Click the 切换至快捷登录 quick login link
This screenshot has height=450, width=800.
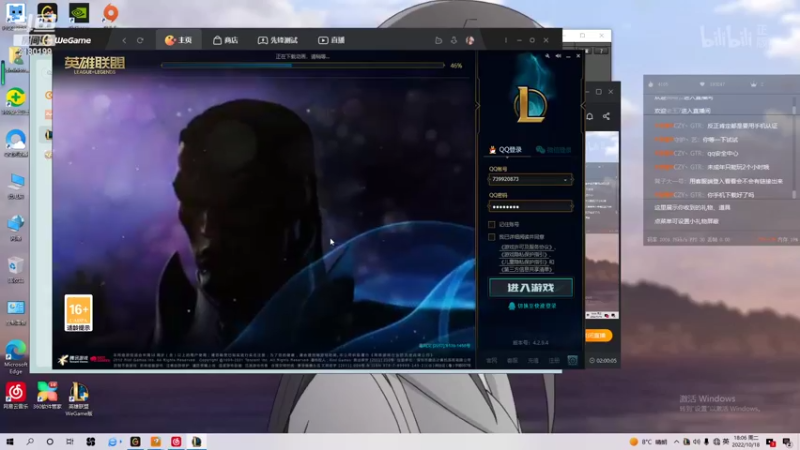coord(532,306)
